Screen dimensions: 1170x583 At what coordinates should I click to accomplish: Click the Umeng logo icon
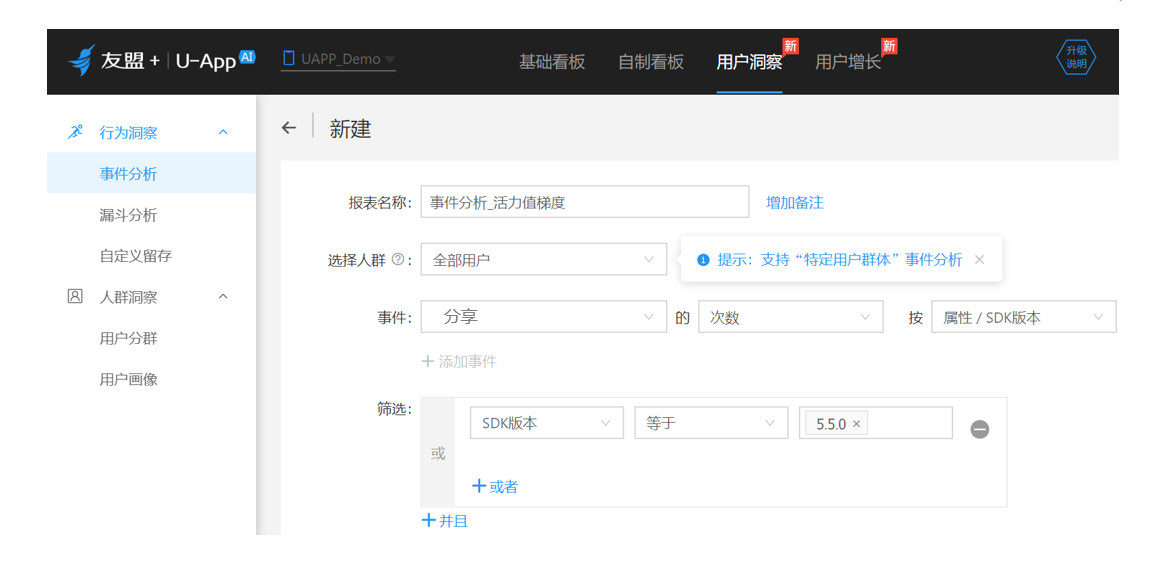click(81, 60)
